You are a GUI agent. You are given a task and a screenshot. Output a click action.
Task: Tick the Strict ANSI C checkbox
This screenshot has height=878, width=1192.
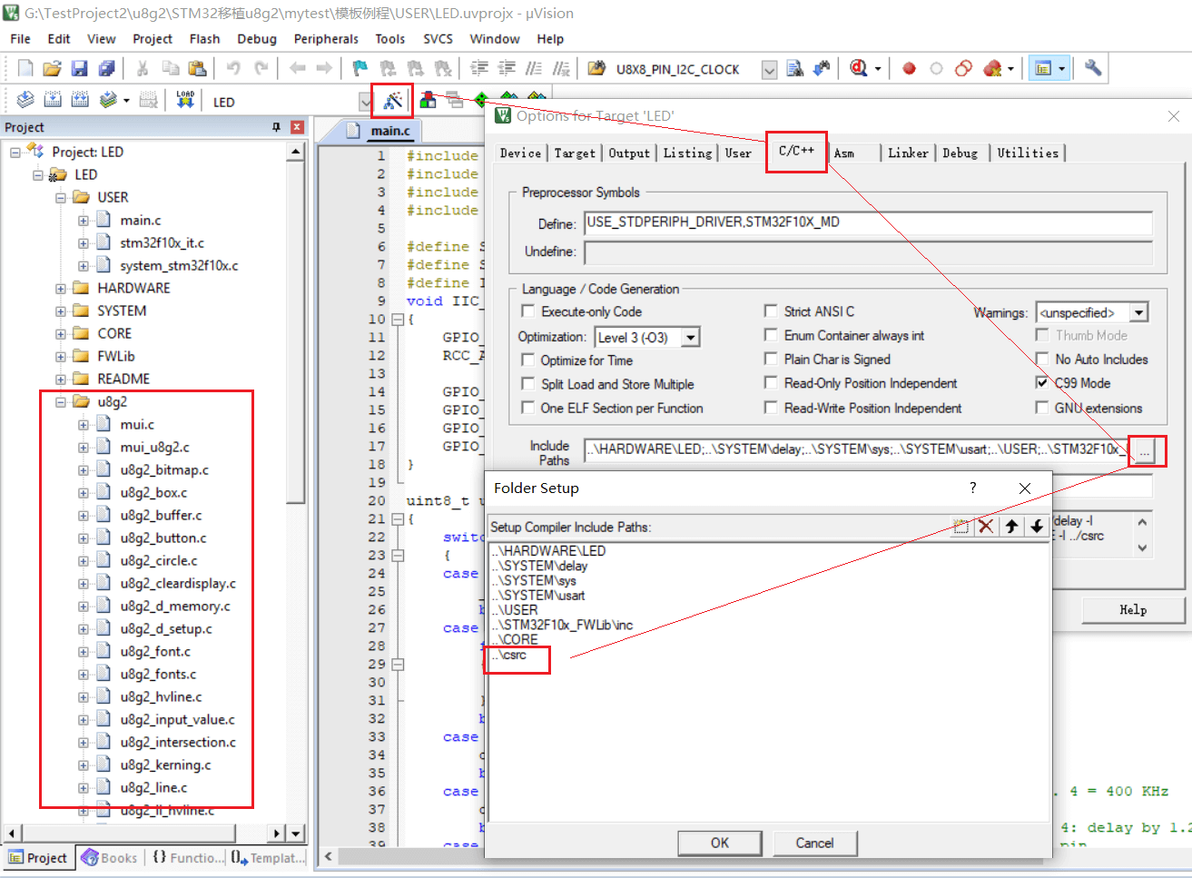coord(771,311)
